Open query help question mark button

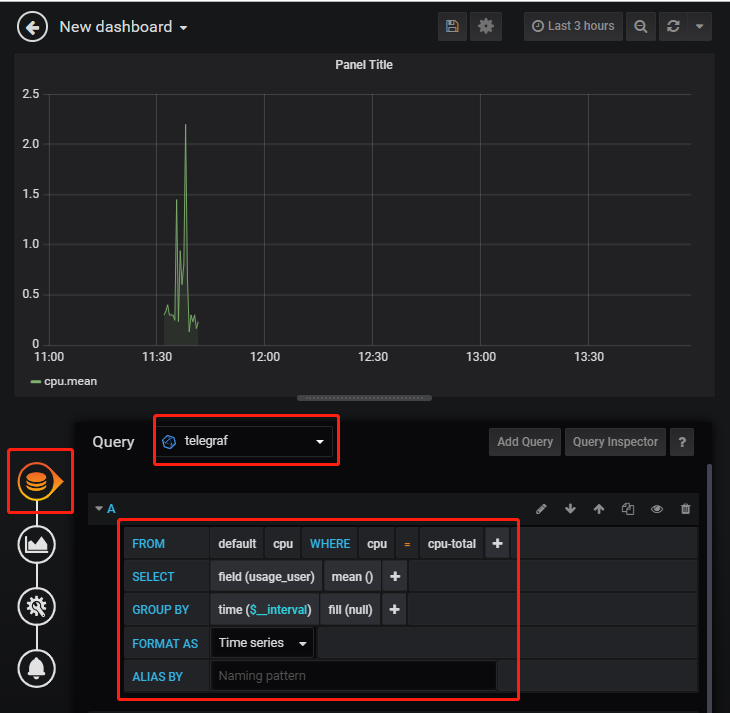(682, 441)
